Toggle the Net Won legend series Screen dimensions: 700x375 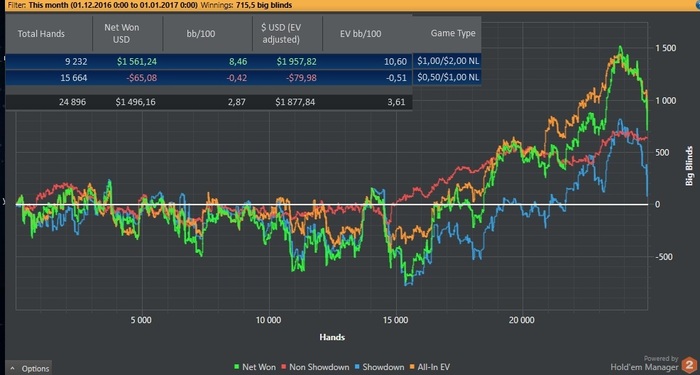tap(255, 367)
